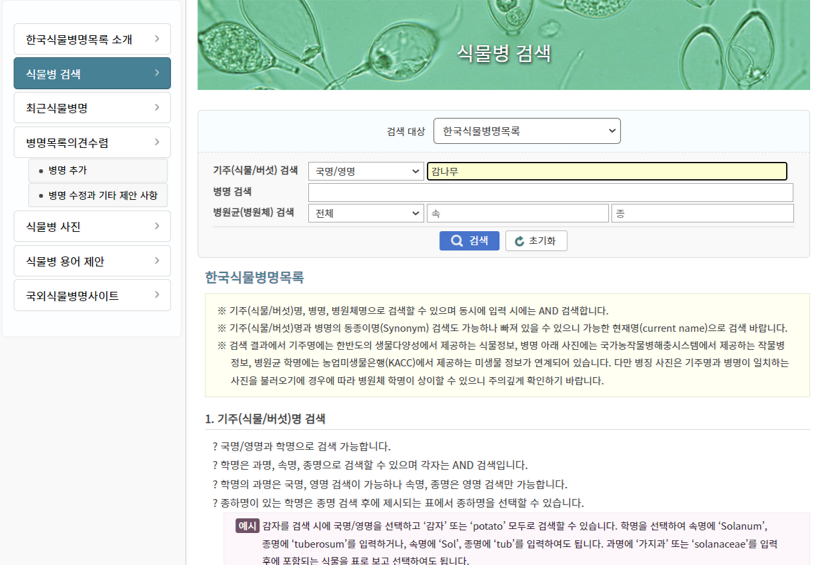Click the 식물병 검색 banner title
This screenshot has height=565, width=820.
[x=504, y=53]
